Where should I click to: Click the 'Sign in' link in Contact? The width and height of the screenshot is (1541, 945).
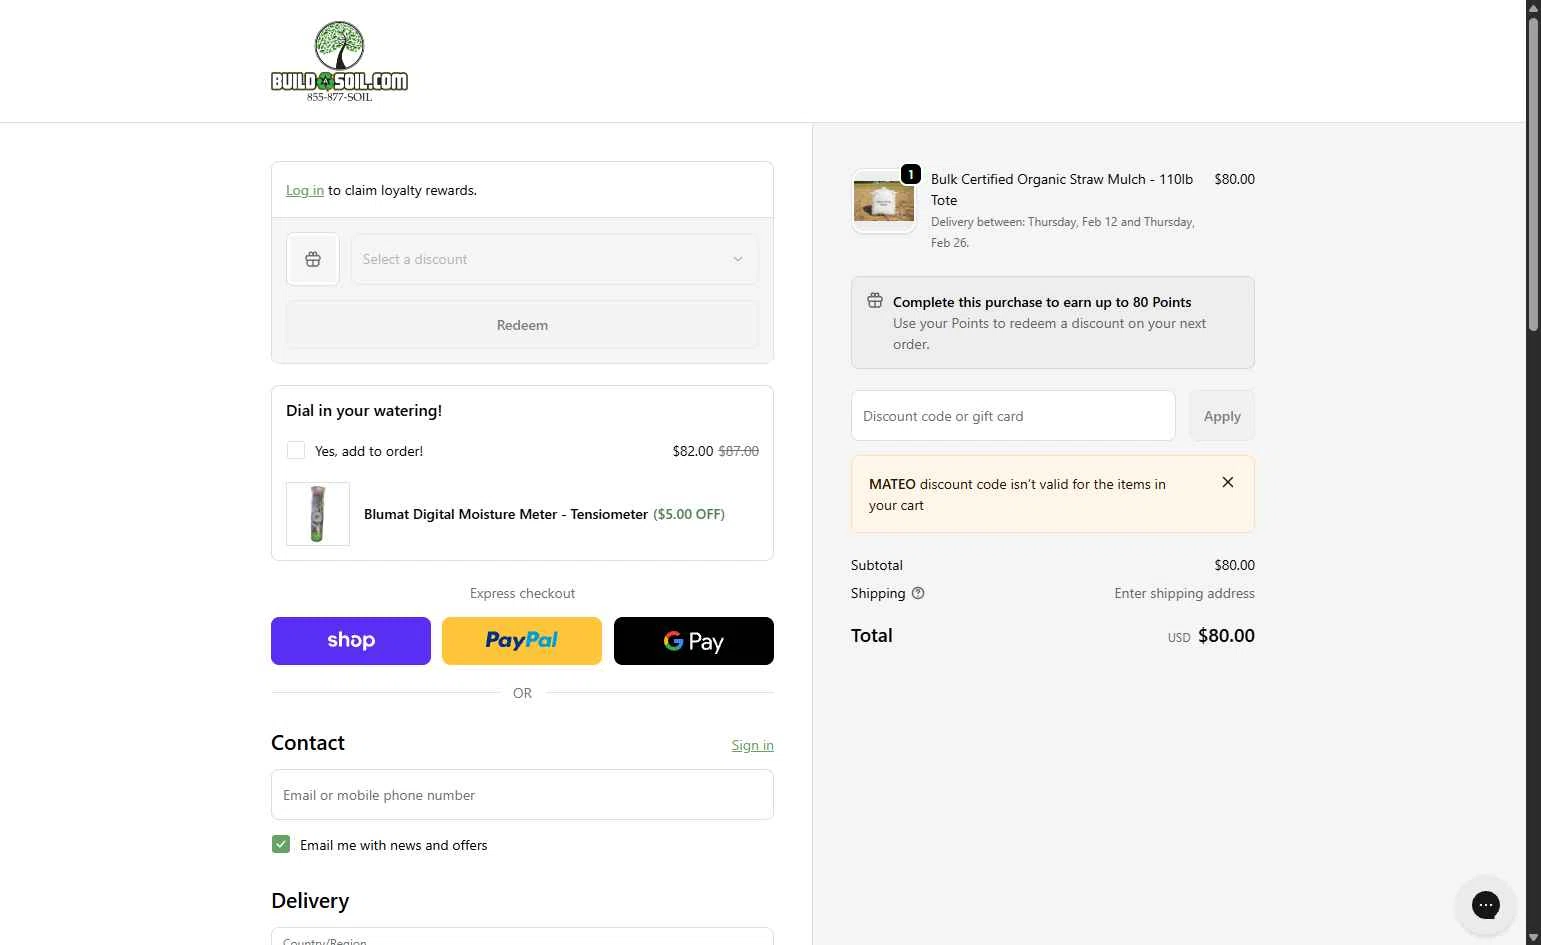(752, 745)
